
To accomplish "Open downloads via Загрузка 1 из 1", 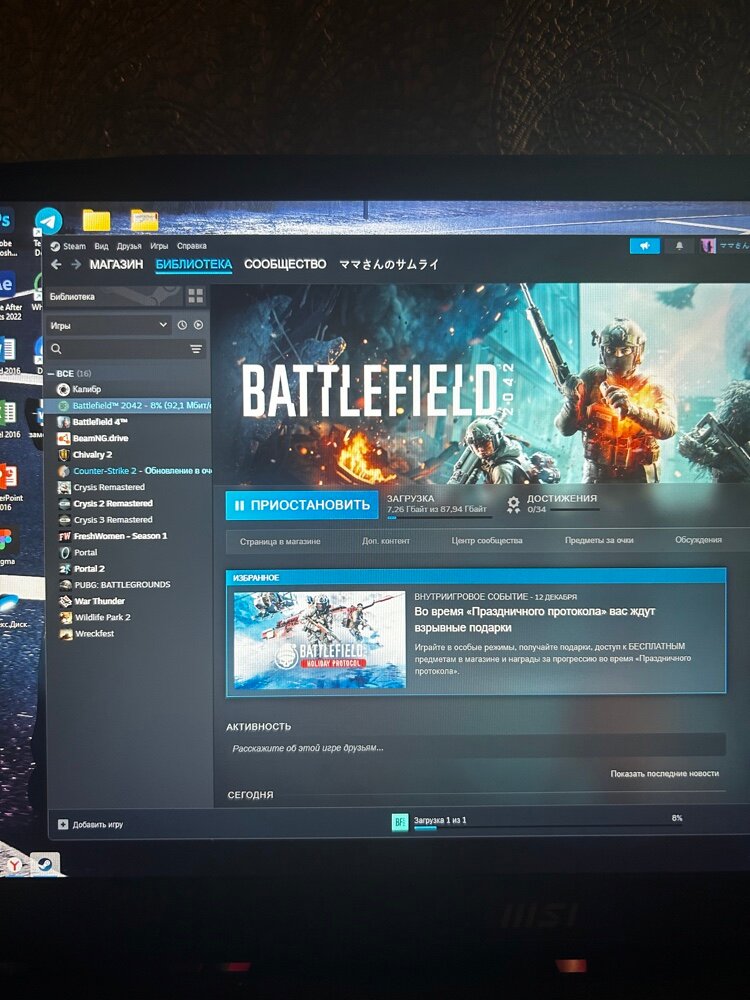I will point(440,820).
